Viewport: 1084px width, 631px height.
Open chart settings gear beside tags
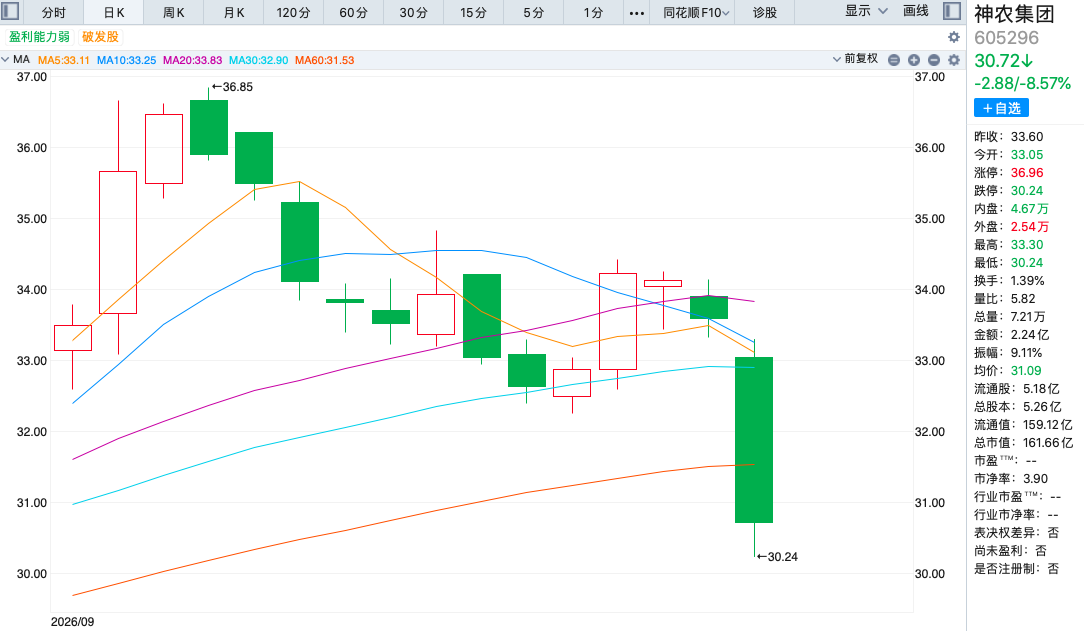point(954,37)
